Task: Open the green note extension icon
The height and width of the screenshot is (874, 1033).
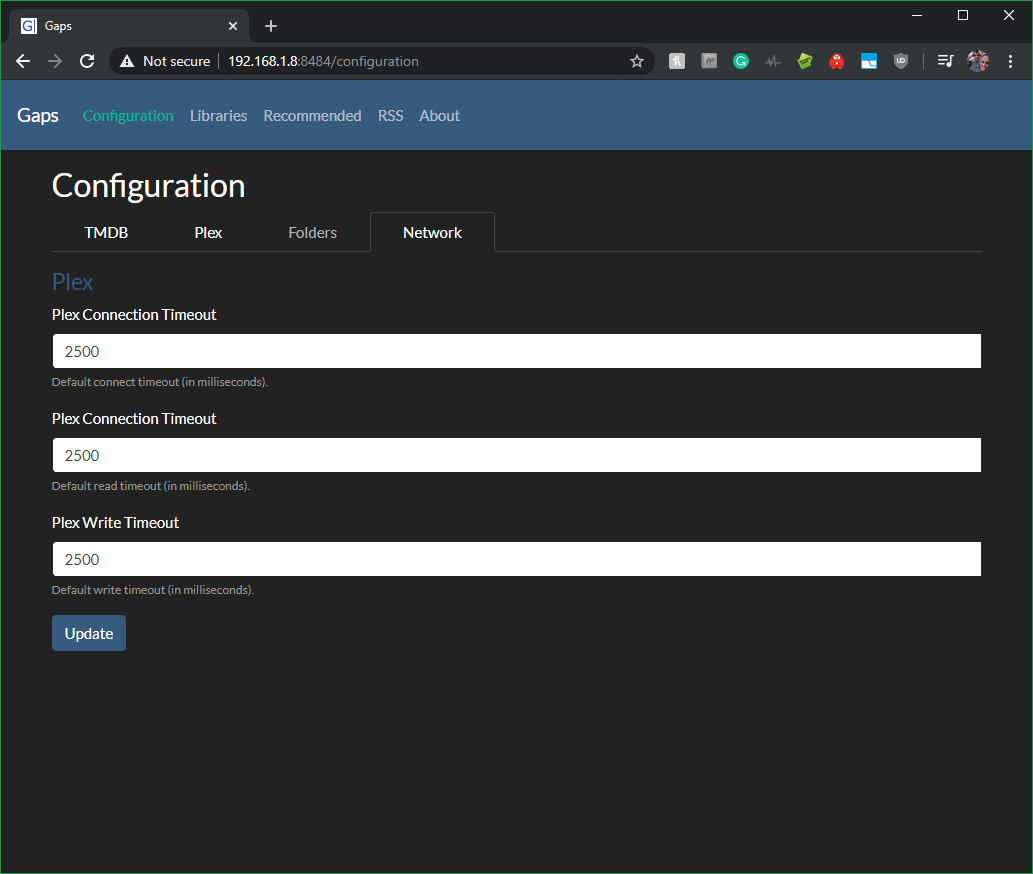Action: (x=804, y=61)
